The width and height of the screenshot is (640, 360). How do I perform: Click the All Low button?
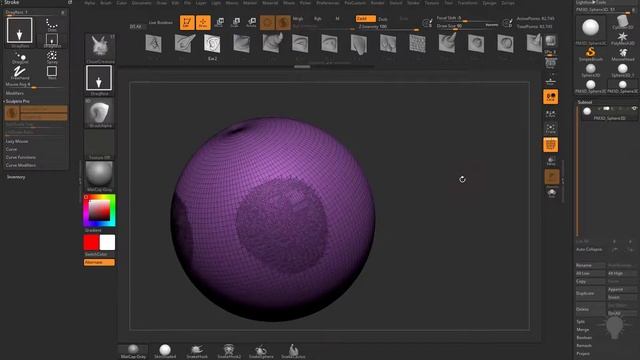(590, 273)
